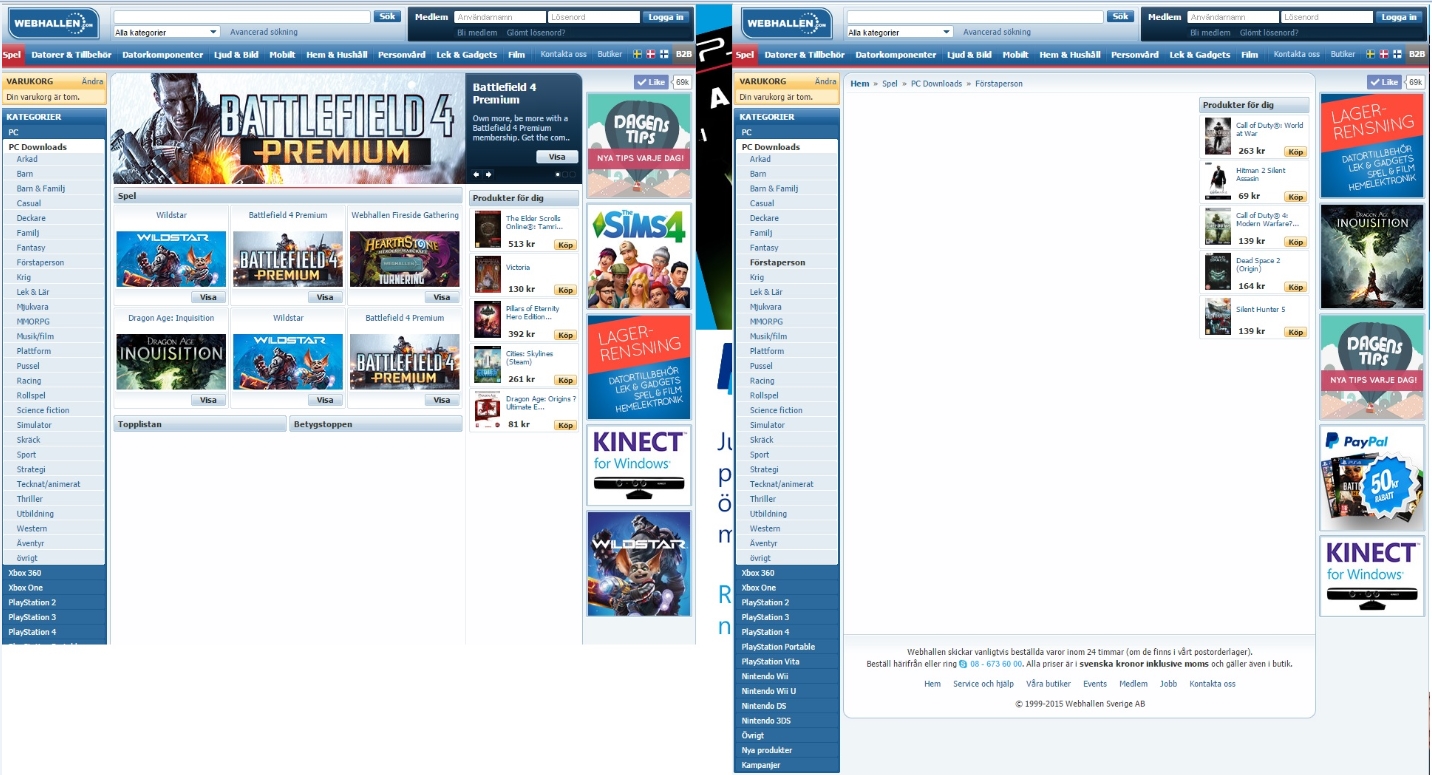Like Webhallen on the right page
This screenshot has height=775, width=1432.
point(1384,82)
